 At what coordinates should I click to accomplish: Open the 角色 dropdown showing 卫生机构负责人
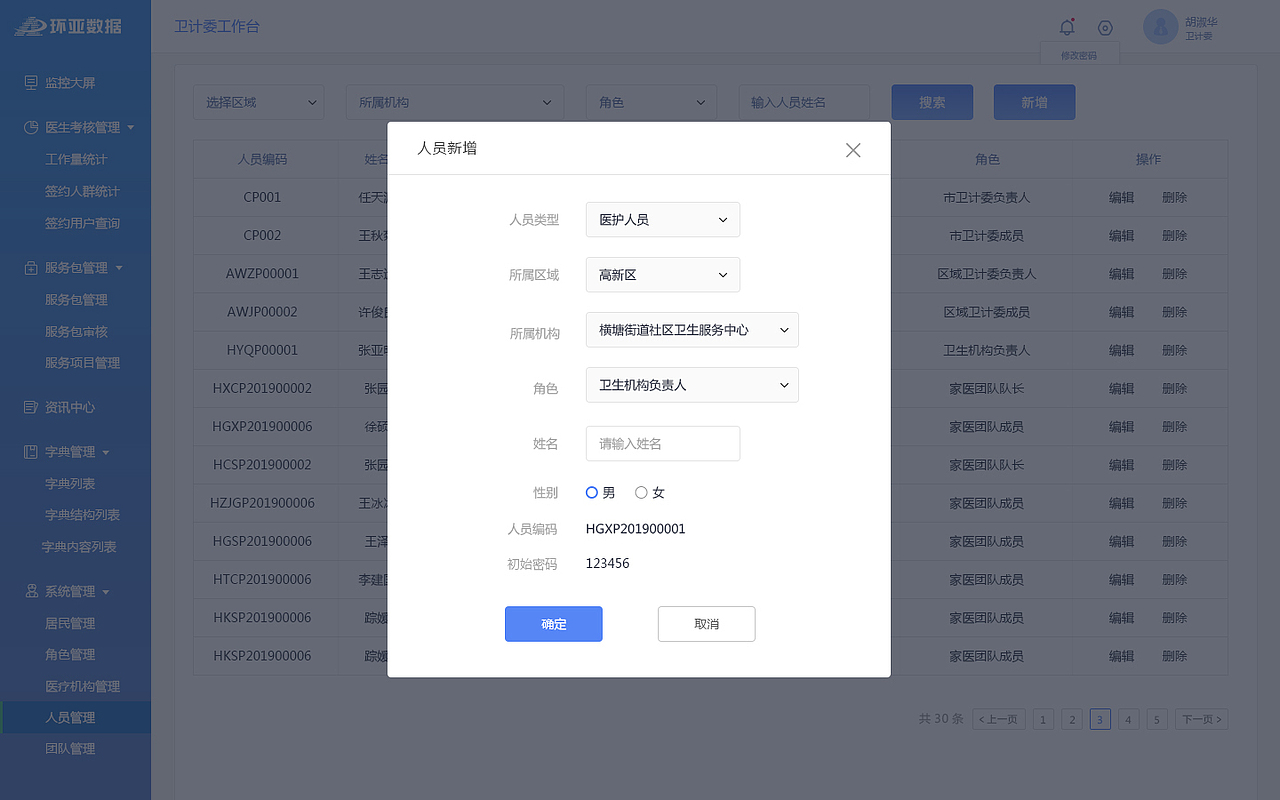pos(692,385)
